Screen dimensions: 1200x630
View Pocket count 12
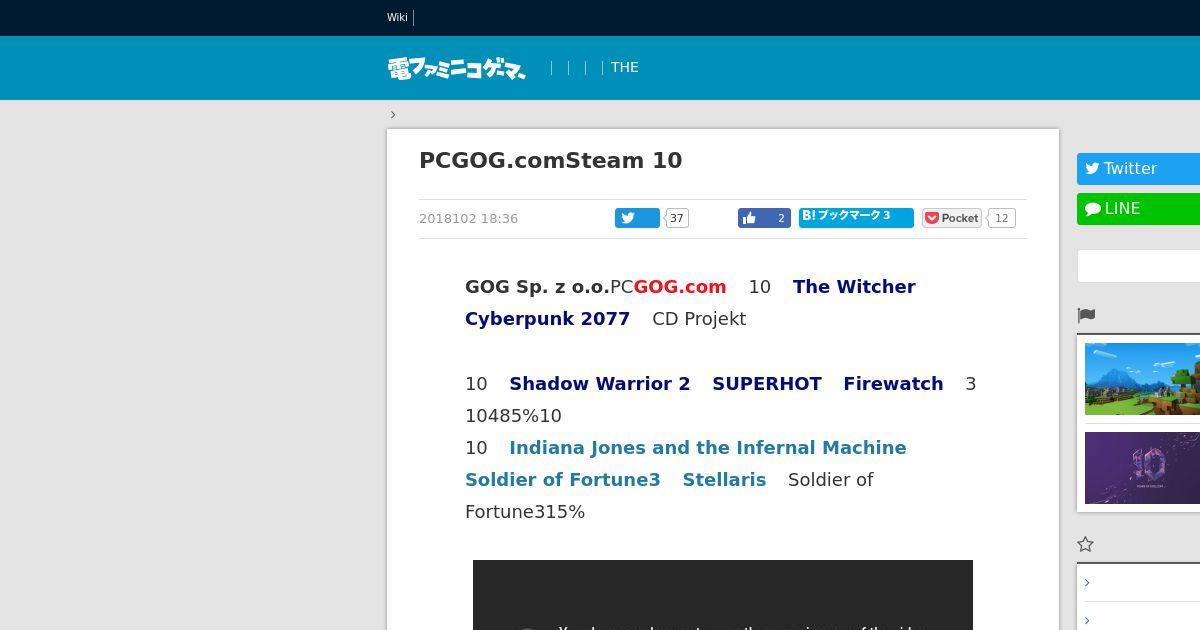click(x=1001, y=218)
